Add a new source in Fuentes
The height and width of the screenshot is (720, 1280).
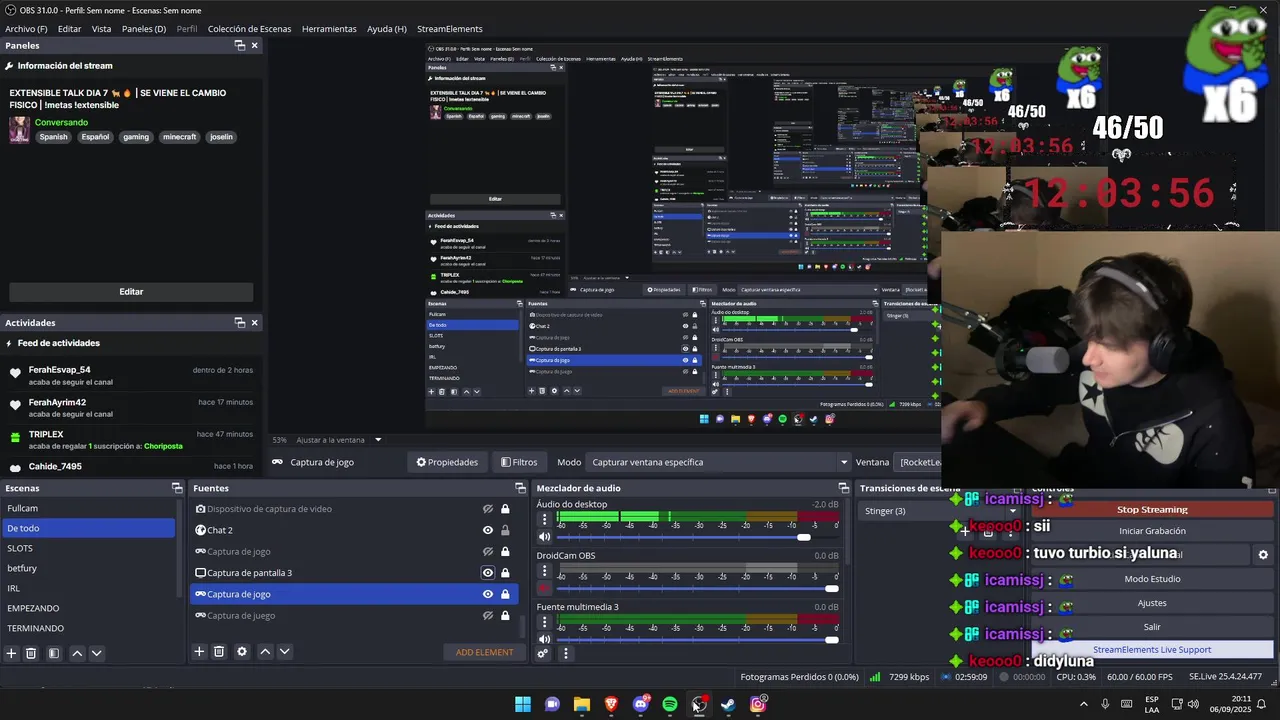(199, 652)
